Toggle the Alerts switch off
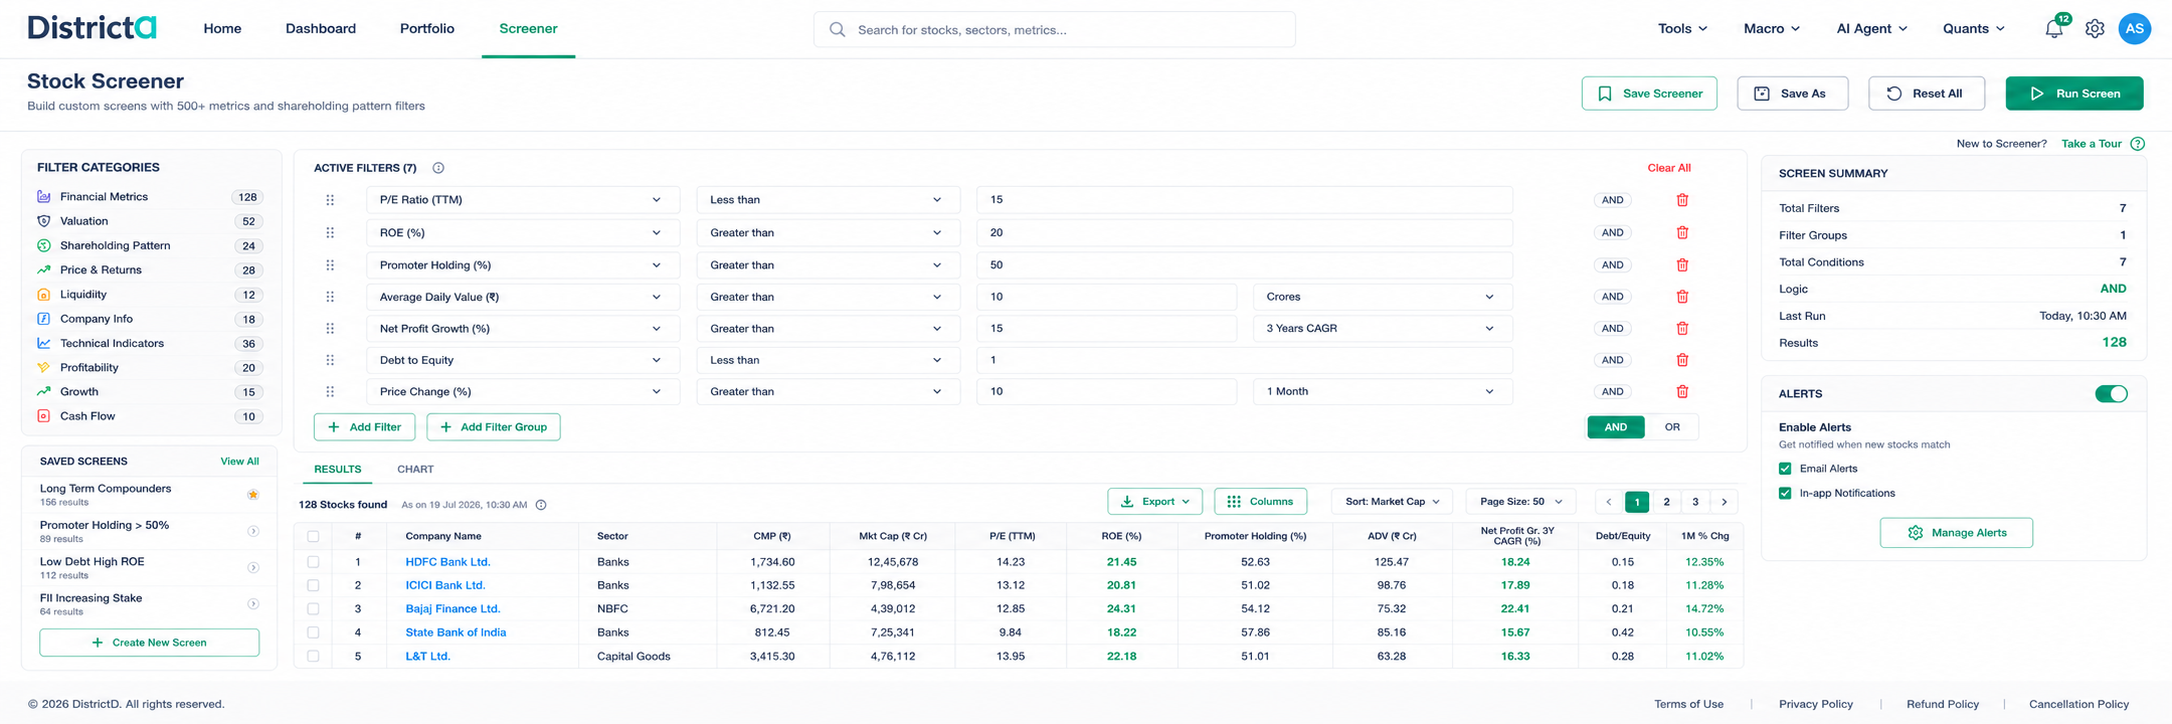The height and width of the screenshot is (724, 2172). pos(2111,394)
